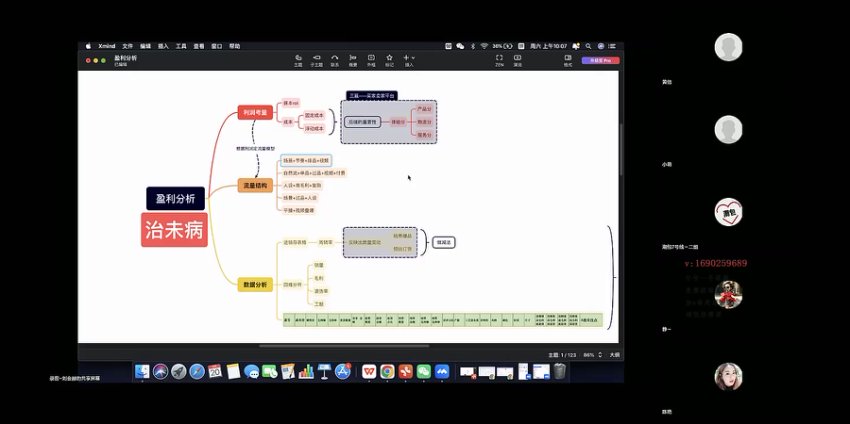Toggle the Outline (大纲) view
The width and height of the screenshot is (850, 424).
coord(614,355)
